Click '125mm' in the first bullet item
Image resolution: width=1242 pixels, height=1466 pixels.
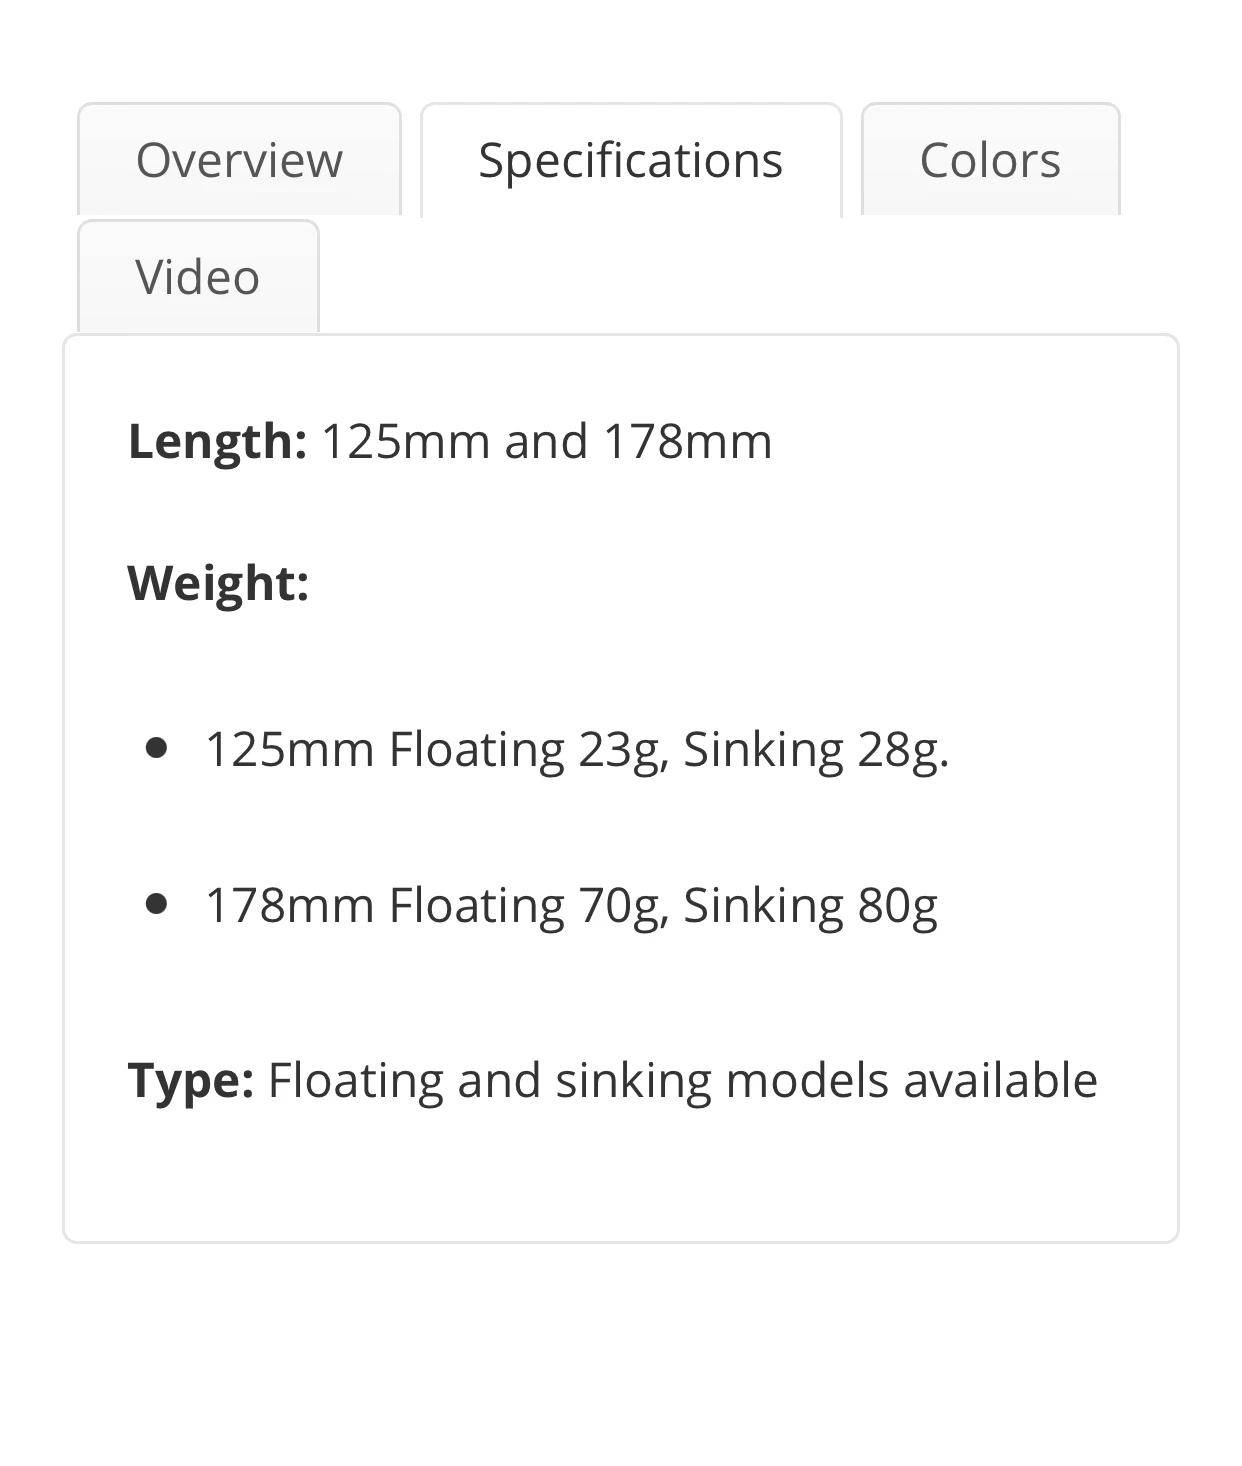click(289, 749)
